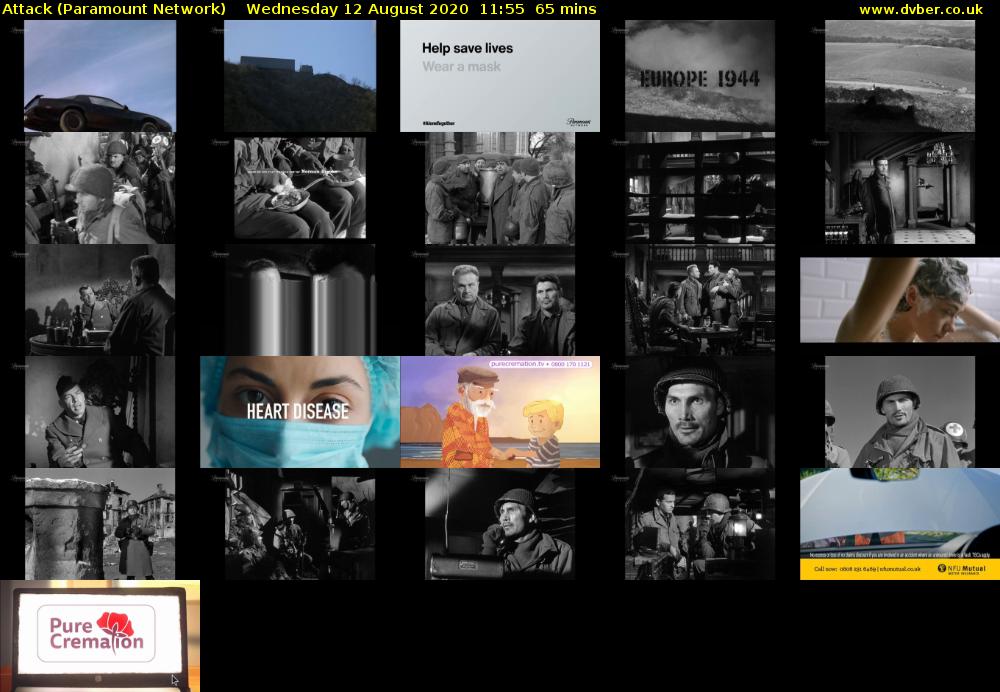Open the thumbnail of soldier beside ruined stone wall
This screenshot has height=692, width=1000.
(x=100, y=524)
